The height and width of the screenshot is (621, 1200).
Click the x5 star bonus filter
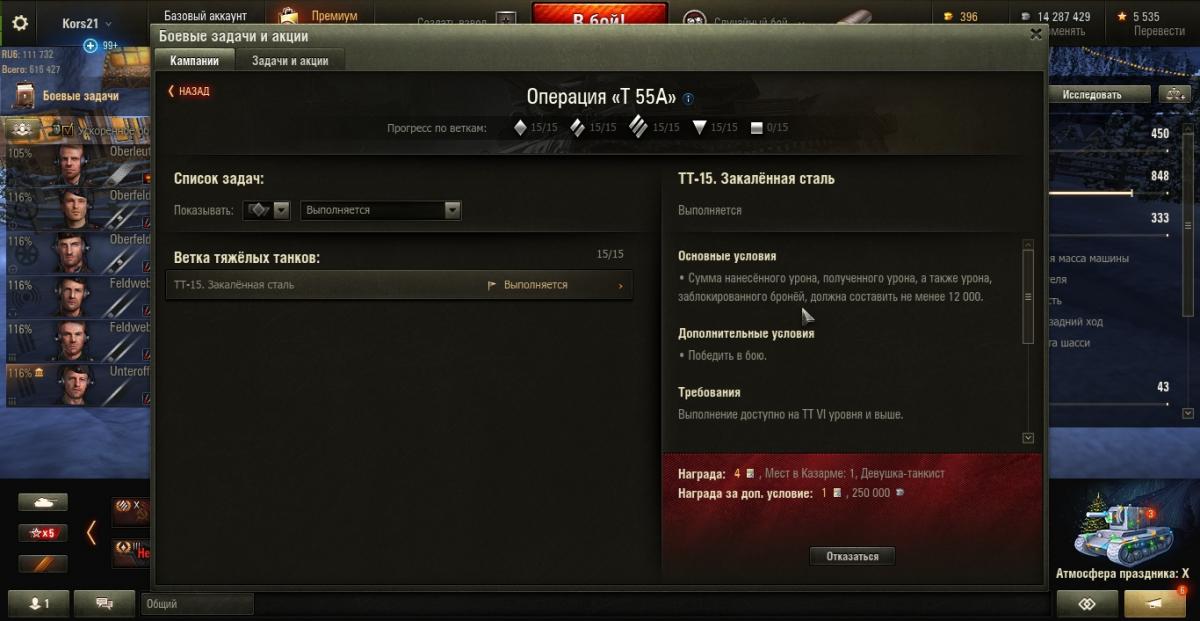tap(43, 533)
